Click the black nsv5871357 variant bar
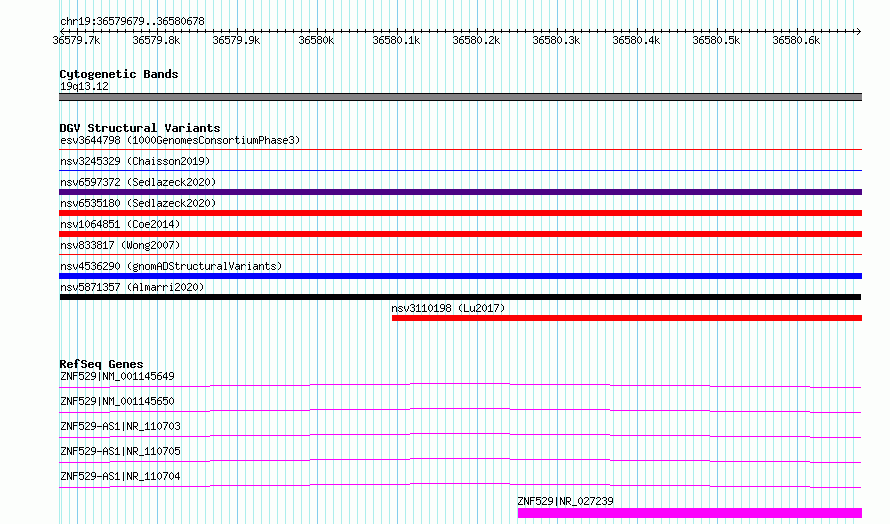Viewport: 890px width, 524px height. [x=460, y=297]
